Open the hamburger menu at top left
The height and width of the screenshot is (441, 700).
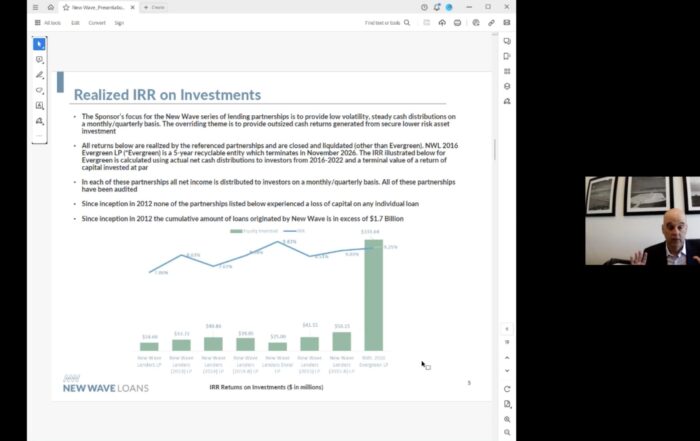(x=36, y=7)
